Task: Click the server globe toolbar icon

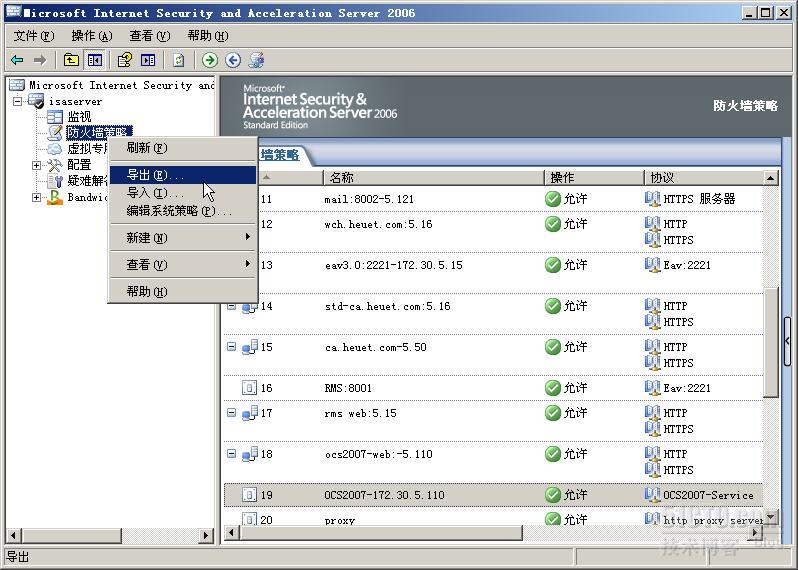Action: point(256,60)
